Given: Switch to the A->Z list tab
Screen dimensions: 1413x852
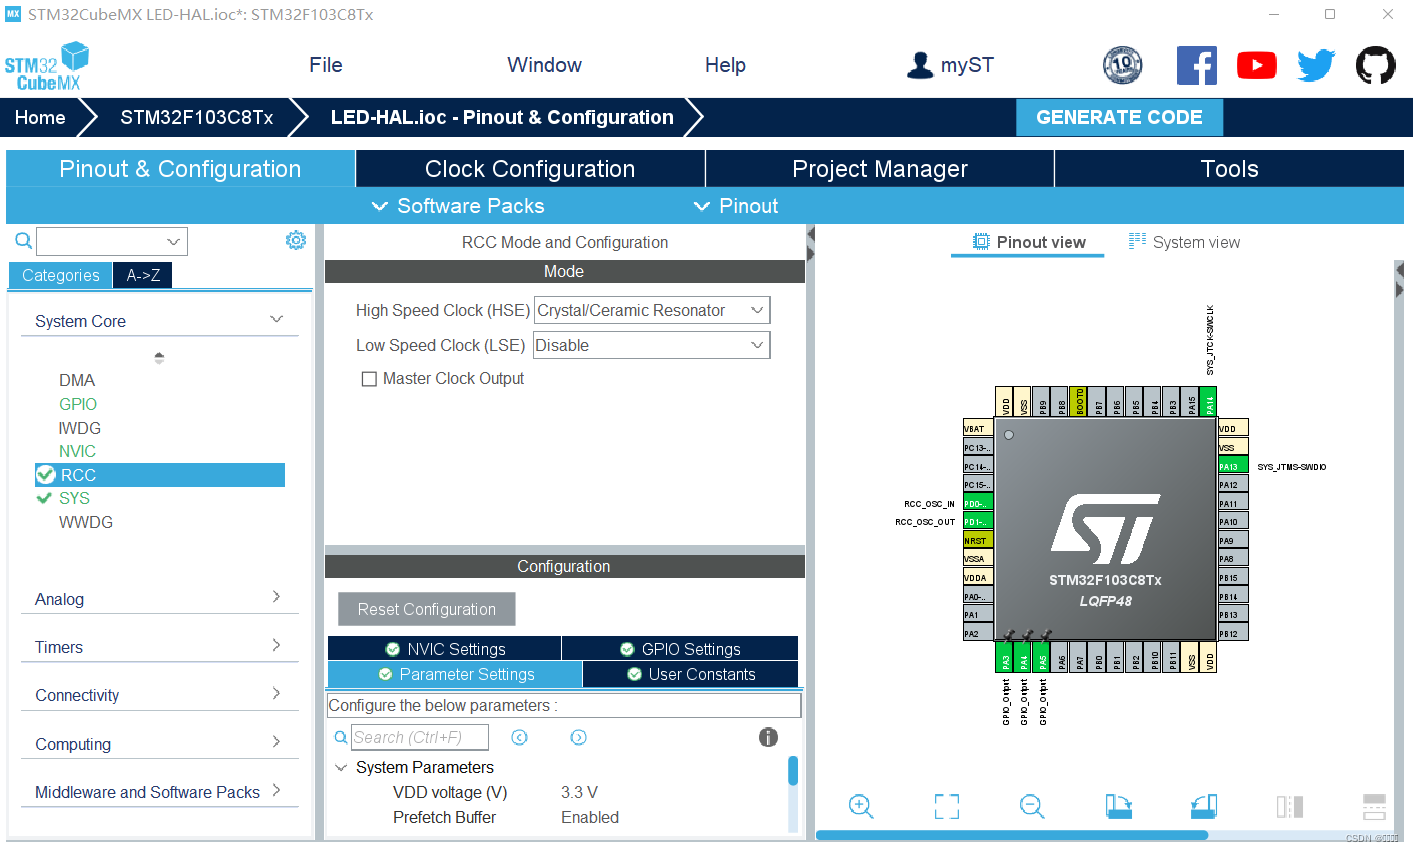Looking at the screenshot, I should 143,275.
